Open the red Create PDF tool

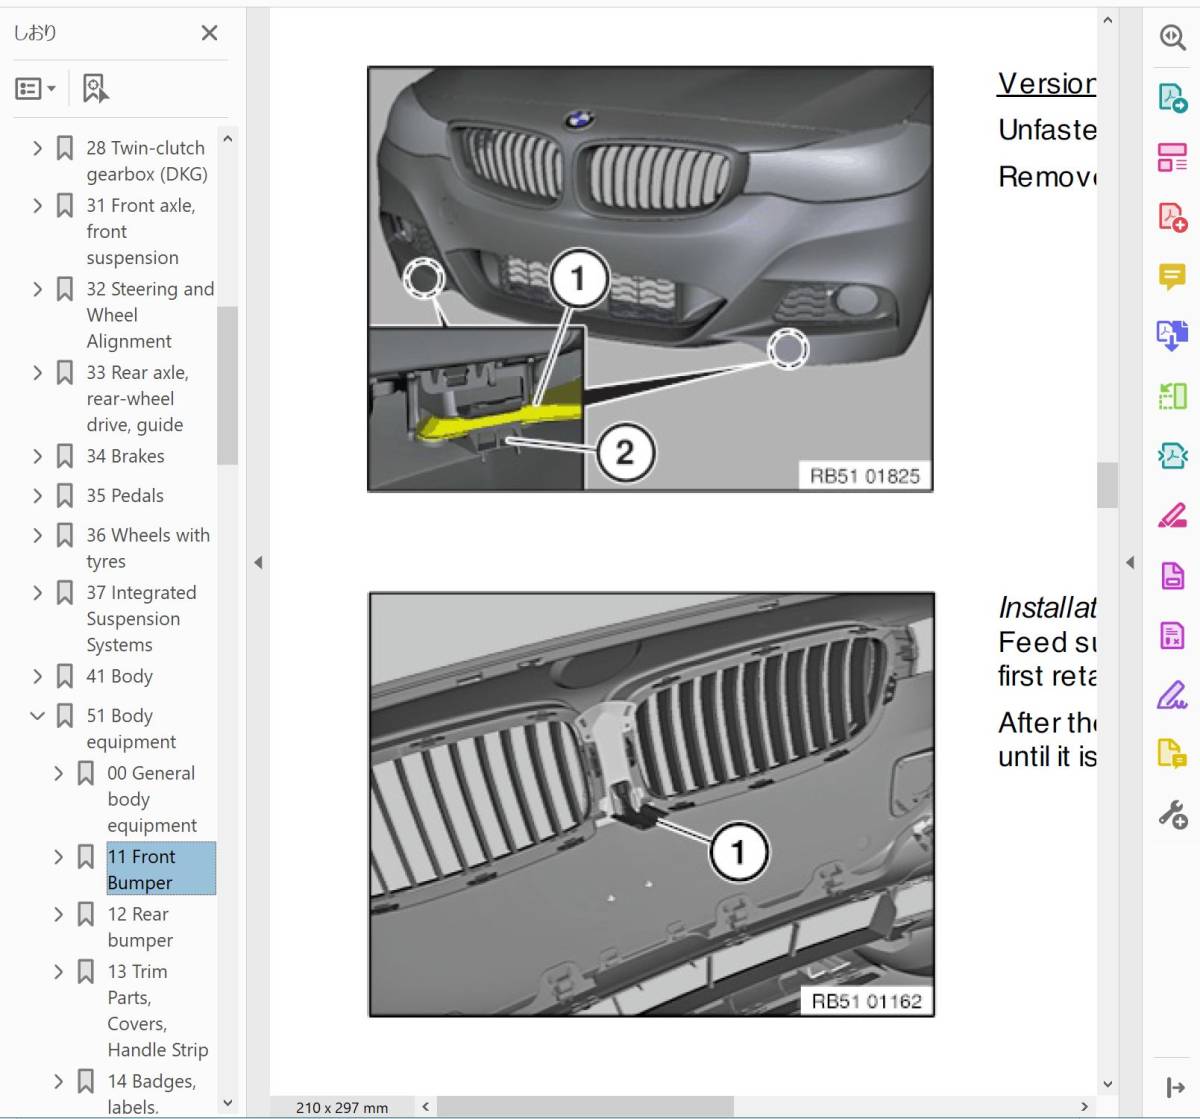(1172, 217)
